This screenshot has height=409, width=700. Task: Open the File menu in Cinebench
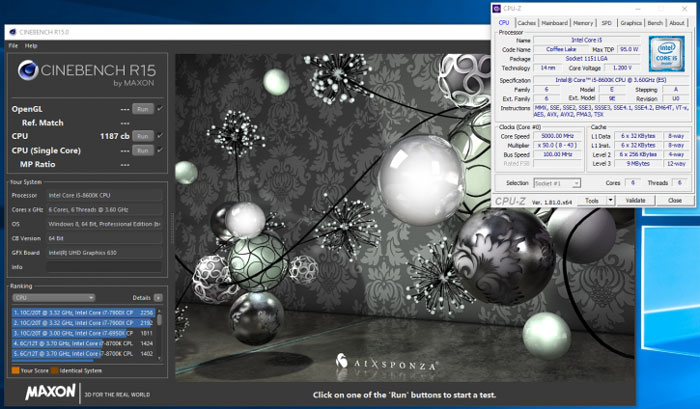pos(13,46)
